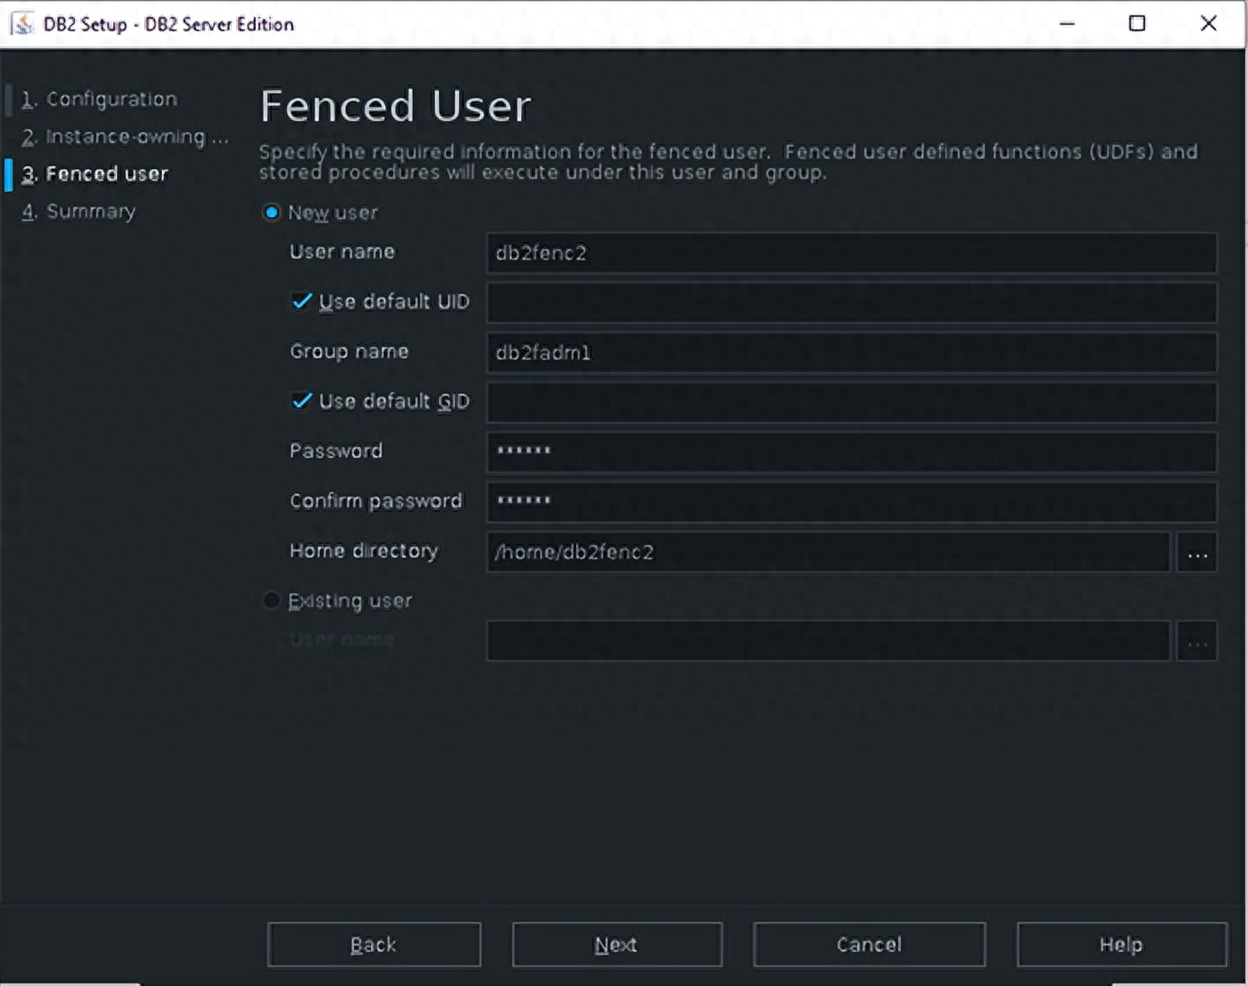1248x986 pixels.
Task: Click the Java icon in title bar
Action: 22,24
